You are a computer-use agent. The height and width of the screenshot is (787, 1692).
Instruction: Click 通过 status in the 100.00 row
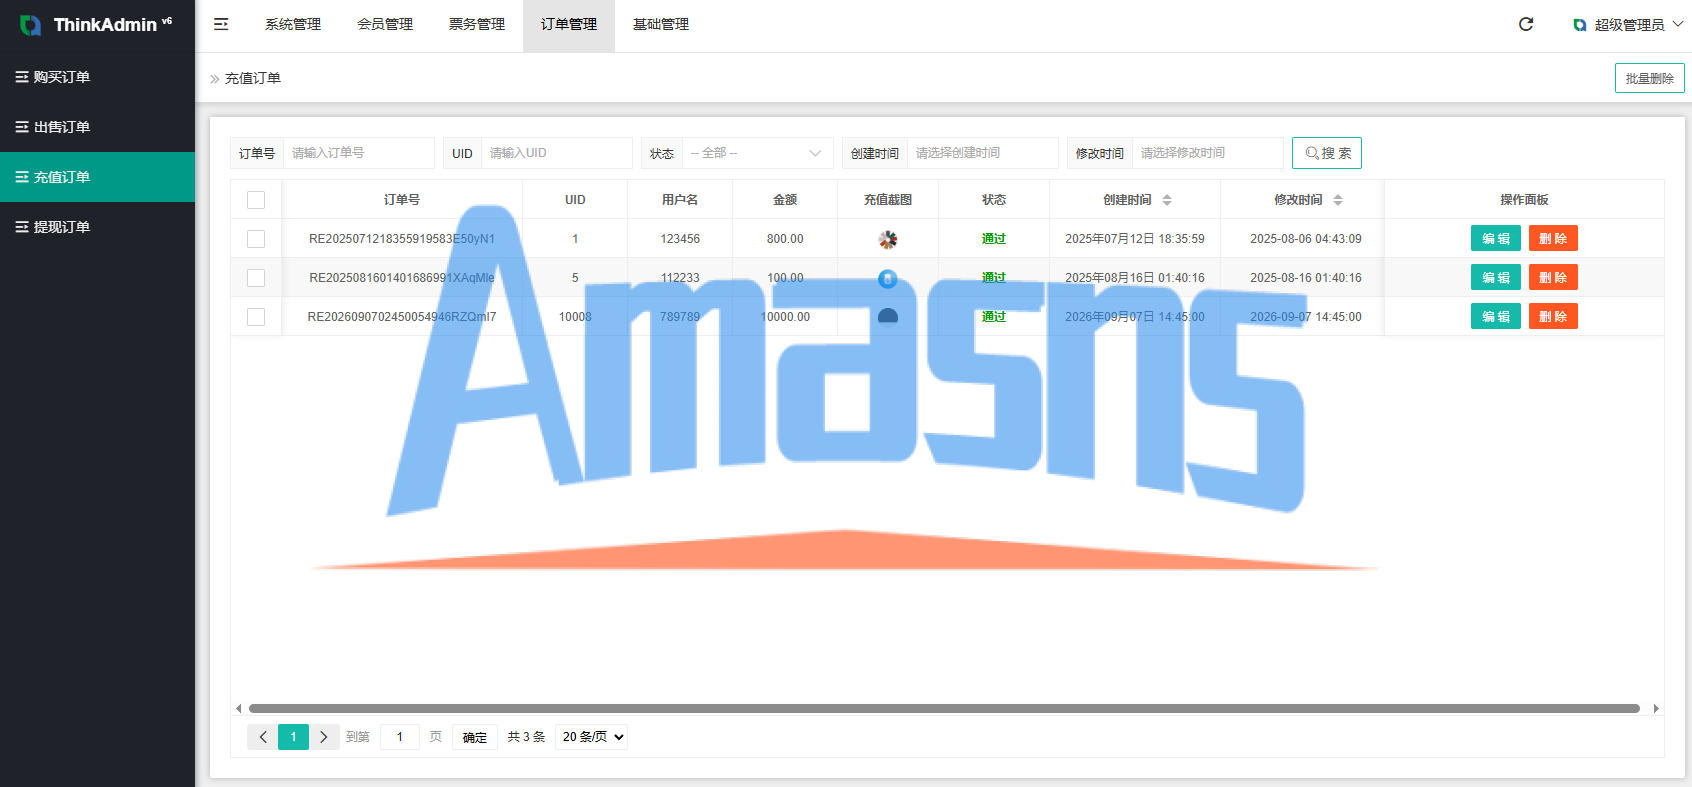click(994, 278)
